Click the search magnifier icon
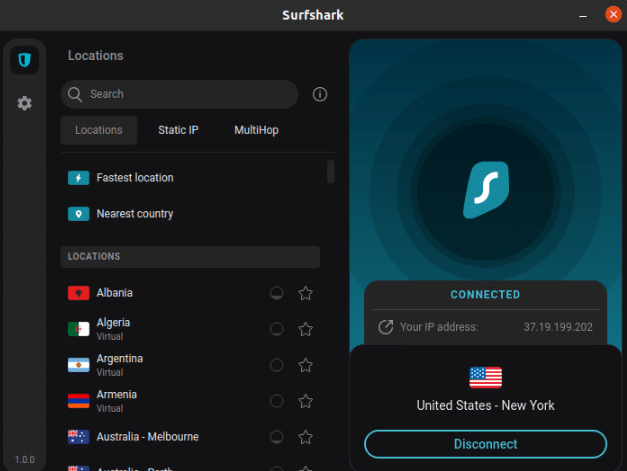Image resolution: width=627 pixels, height=471 pixels. point(75,94)
